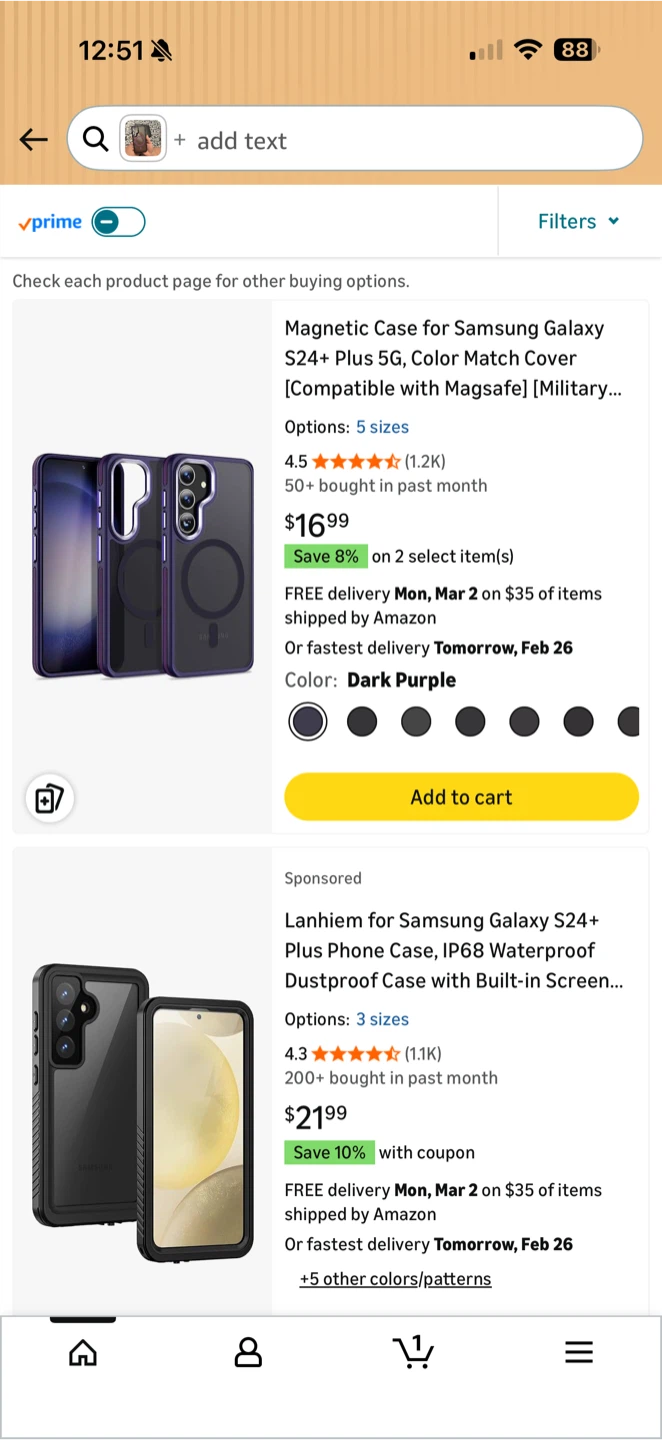Expand the Filters dropdown
Viewport: 662px width, 1440px height.
click(x=579, y=221)
